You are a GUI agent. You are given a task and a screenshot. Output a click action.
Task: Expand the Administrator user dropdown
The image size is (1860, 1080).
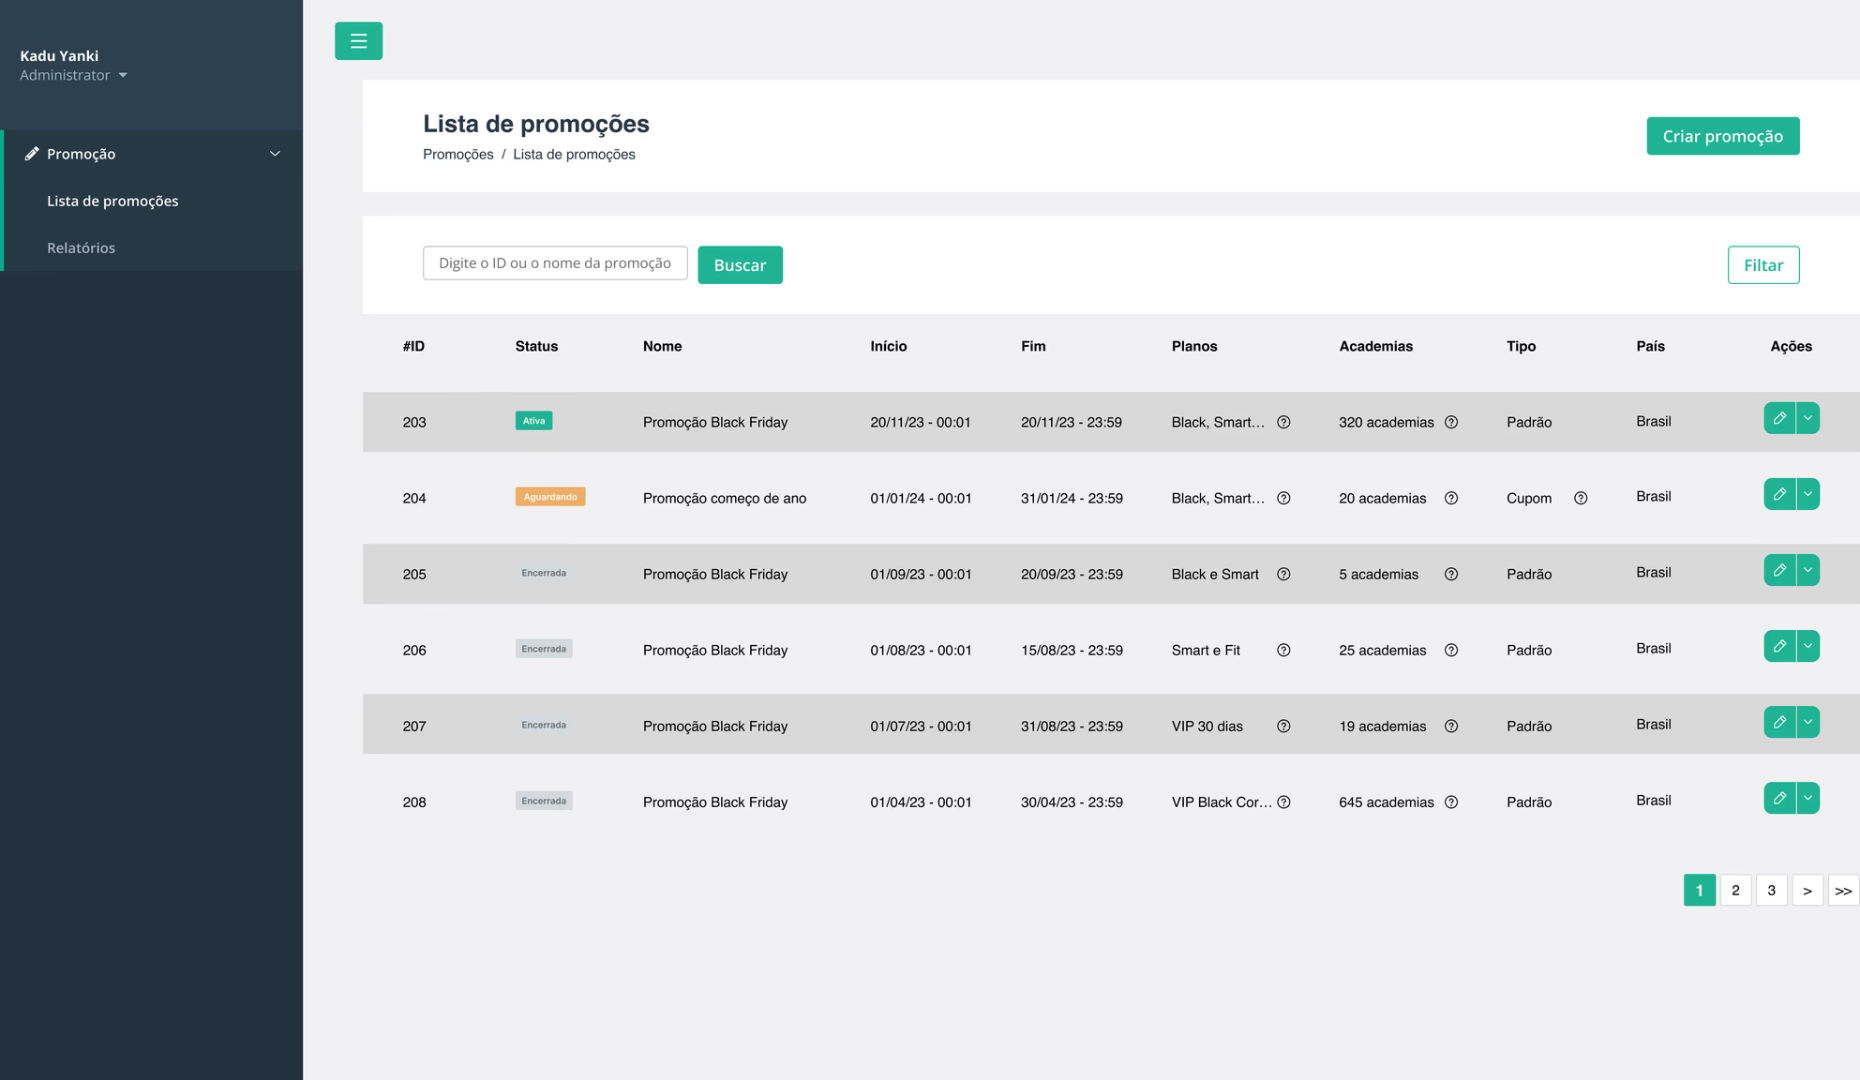pos(74,75)
